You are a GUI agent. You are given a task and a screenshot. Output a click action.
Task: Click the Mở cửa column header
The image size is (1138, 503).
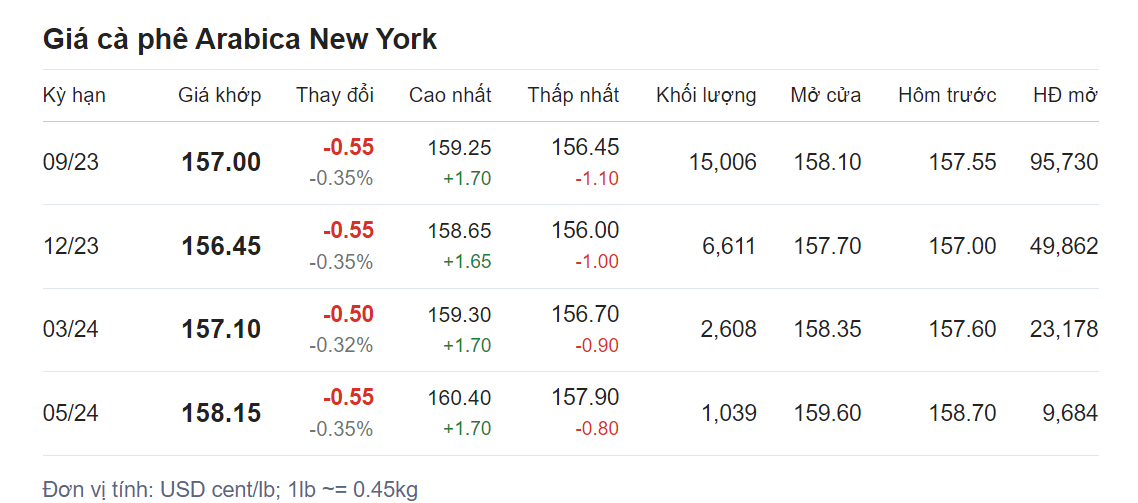[825, 96]
